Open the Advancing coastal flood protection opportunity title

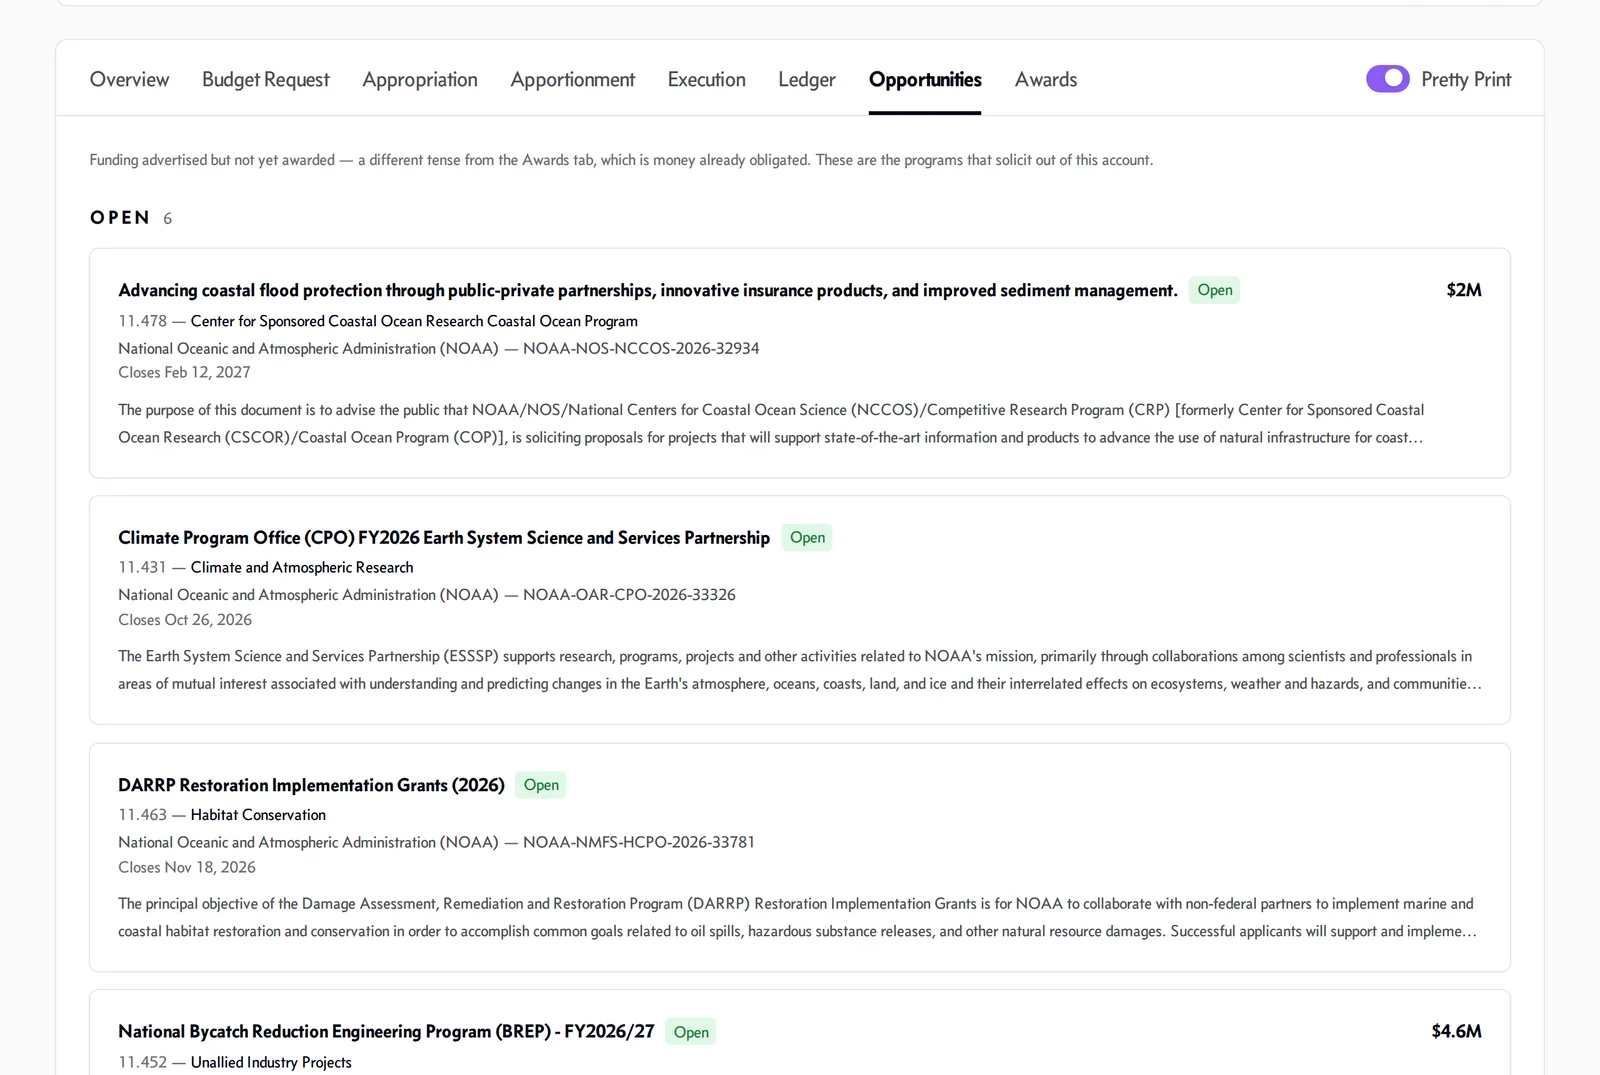[648, 290]
